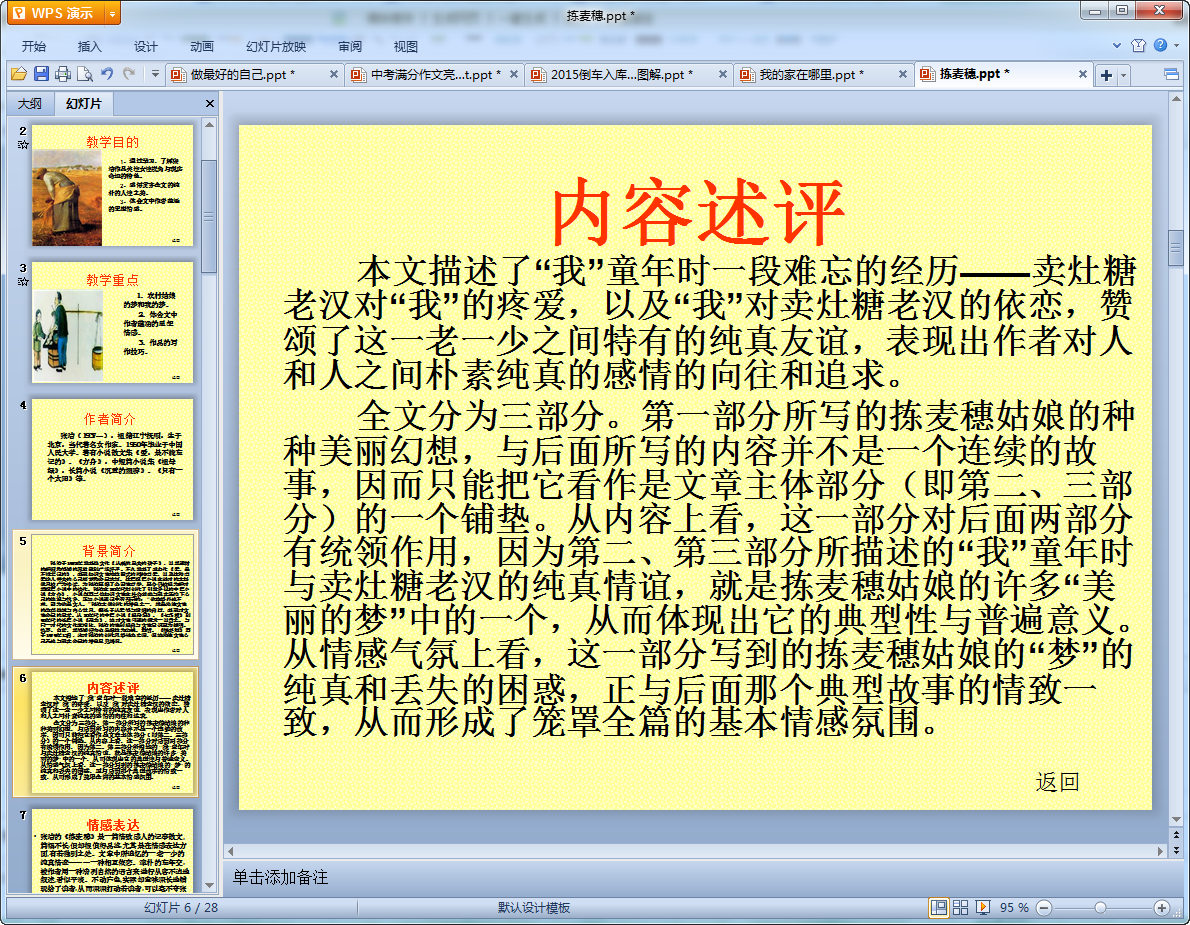The width and height of the screenshot is (1190, 925).
Task: Click the animation star icon on slide 2
Action: (x=23, y=145)
